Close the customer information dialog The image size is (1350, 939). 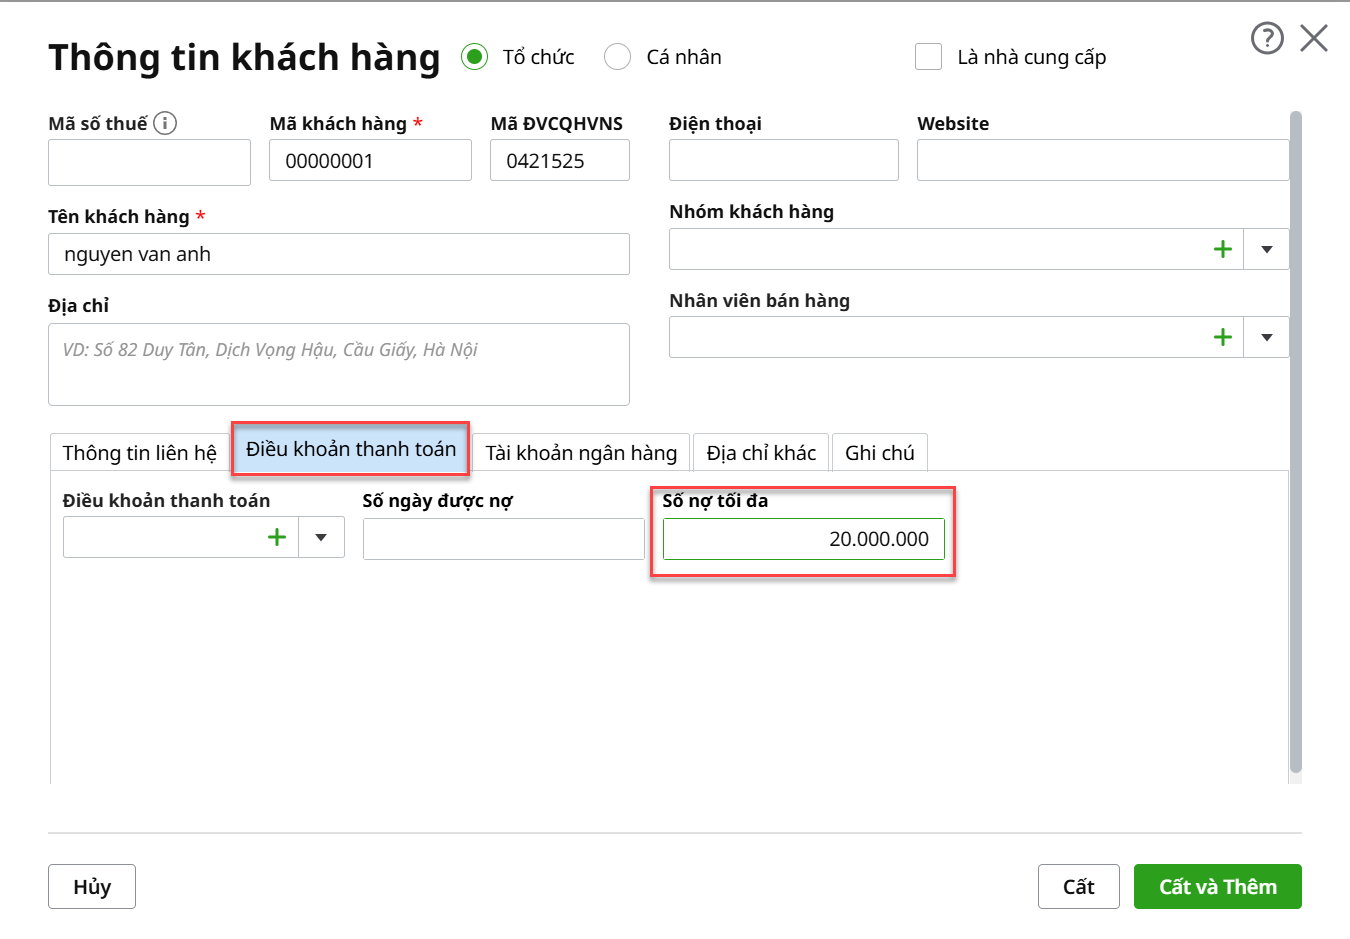[x=1314, y=39]
